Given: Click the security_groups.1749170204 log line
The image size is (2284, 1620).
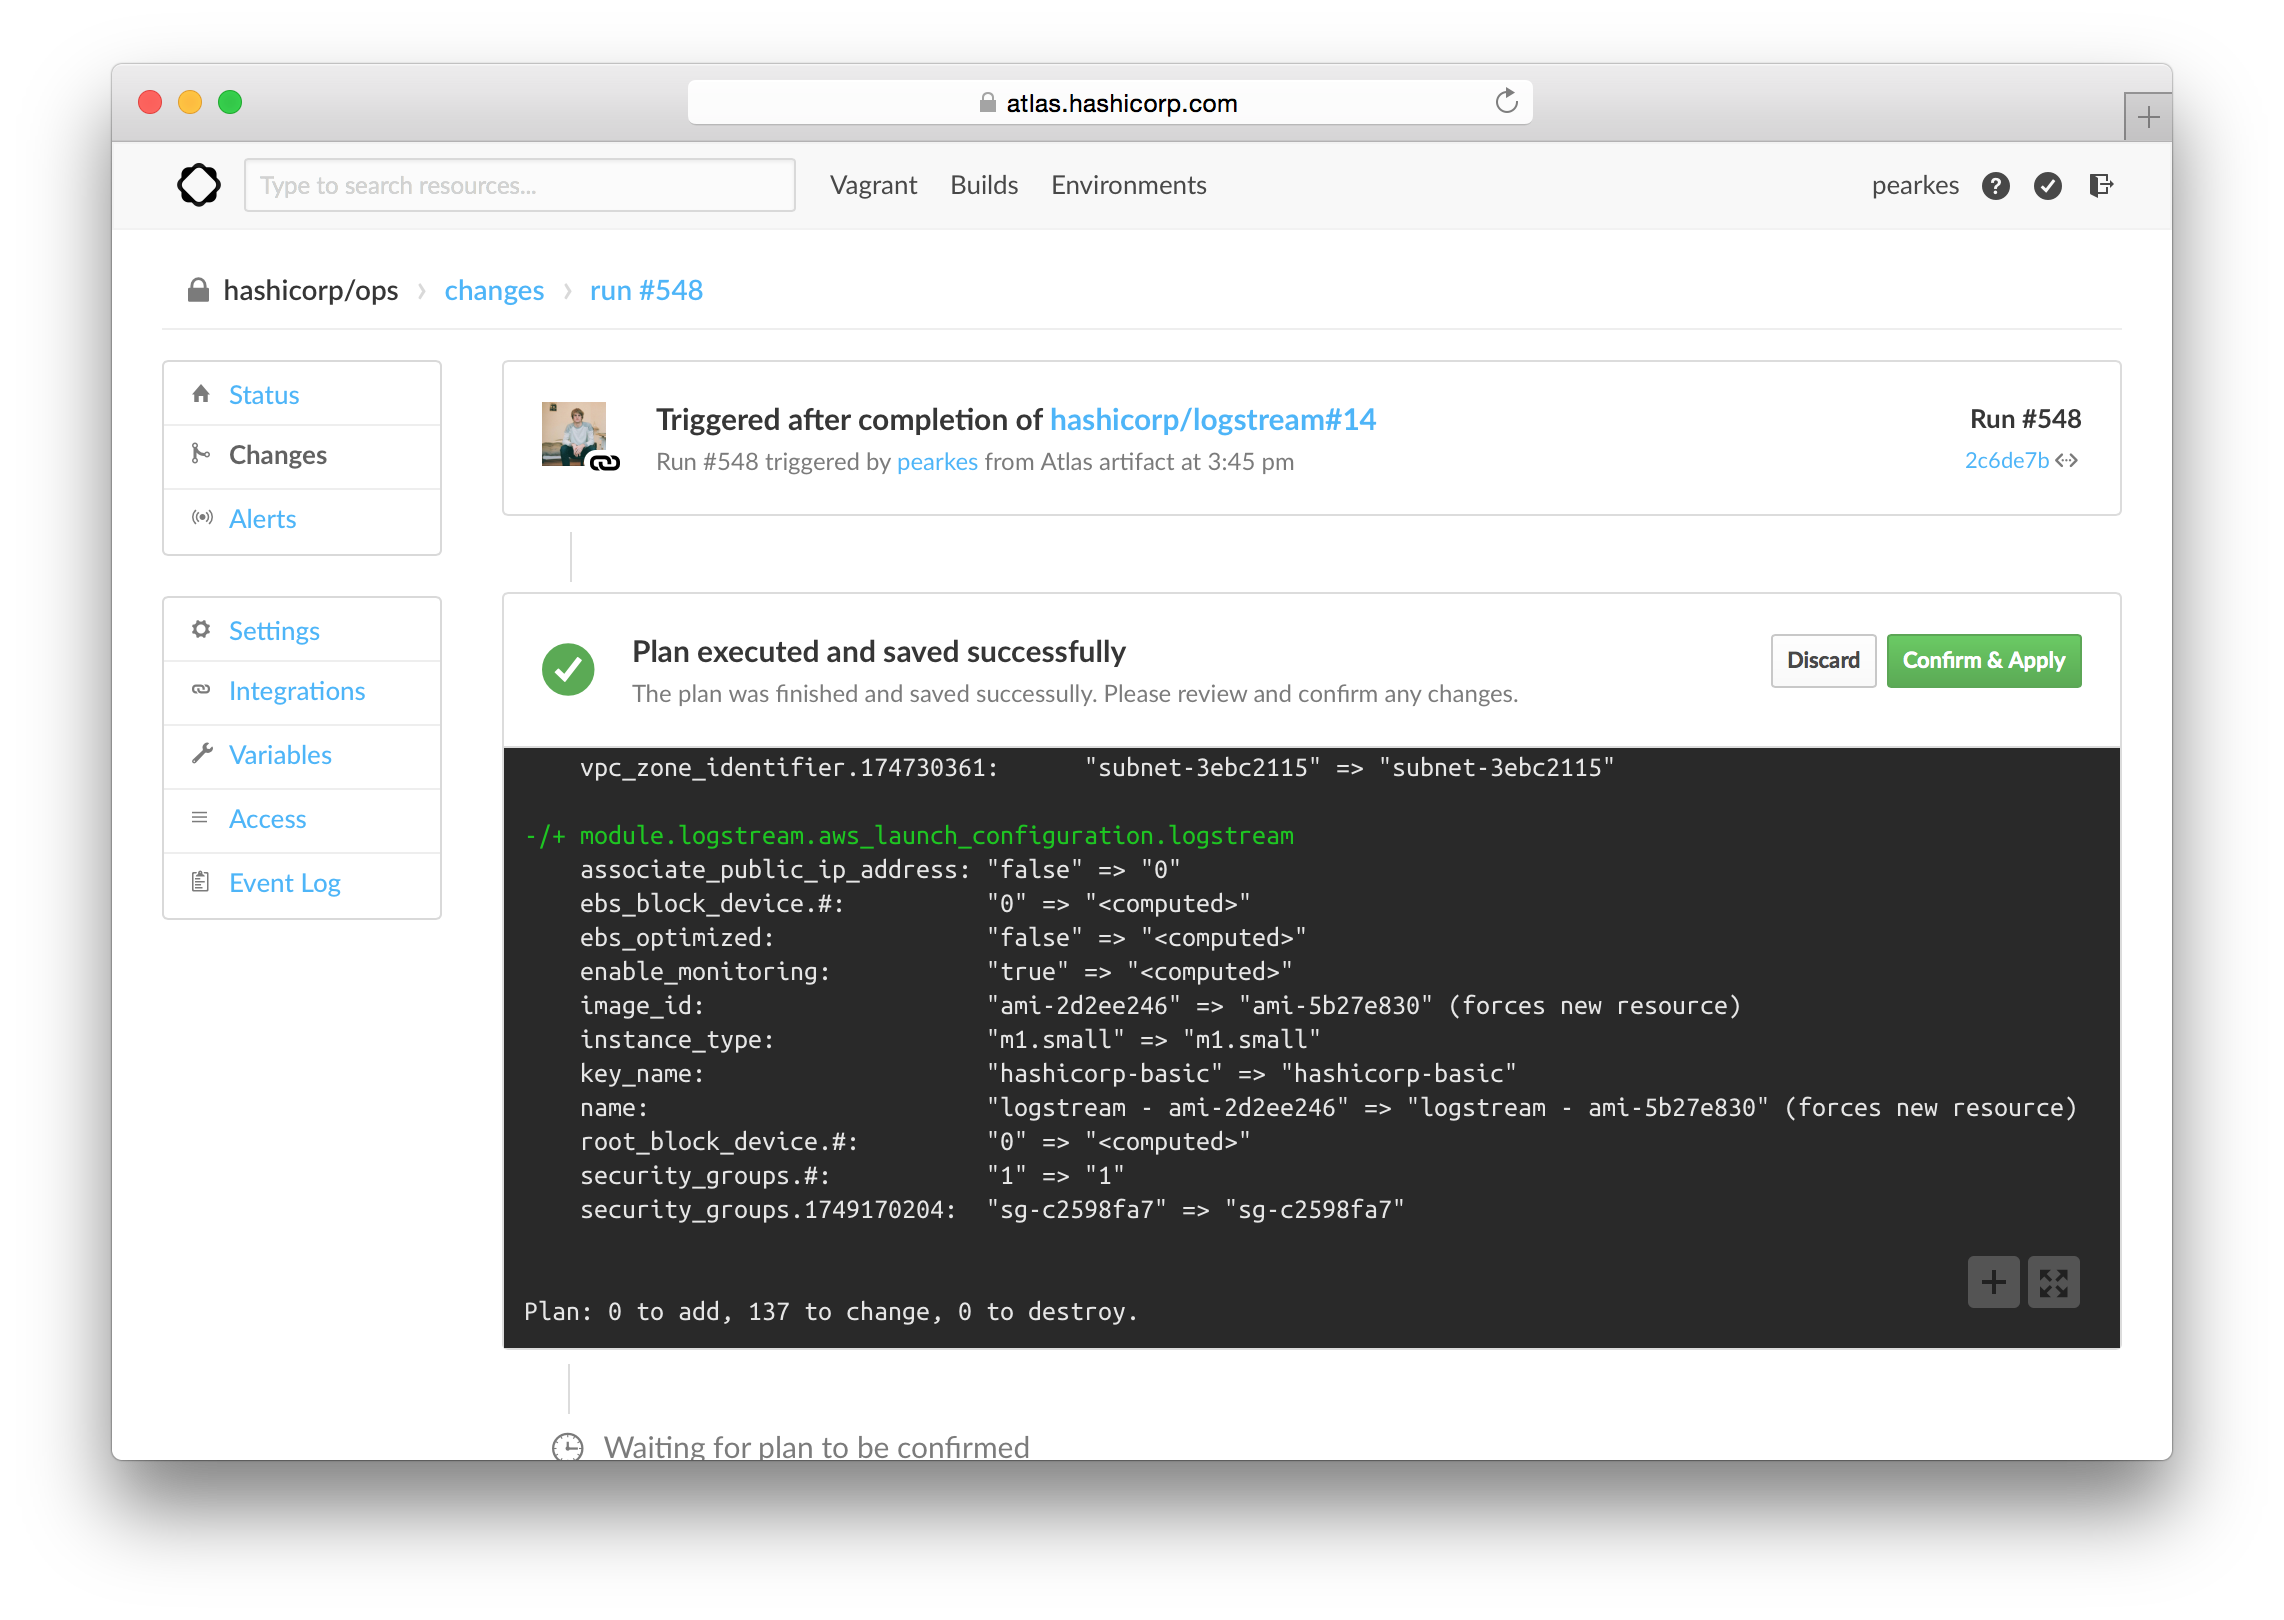Looking at the screenshot, I should (x=992, y=1210).
